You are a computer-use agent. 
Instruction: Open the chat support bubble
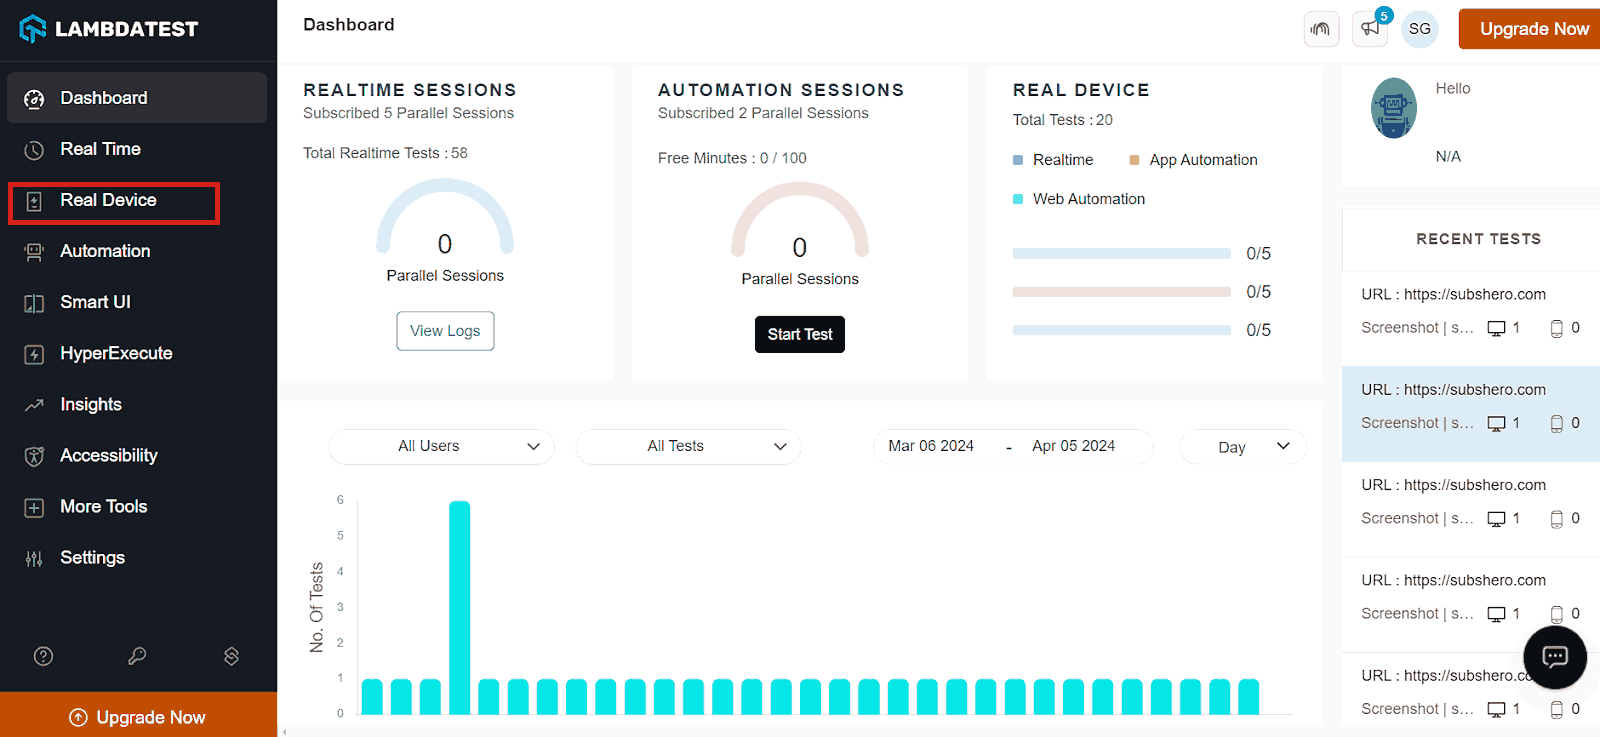click(x=1555, y=657)
